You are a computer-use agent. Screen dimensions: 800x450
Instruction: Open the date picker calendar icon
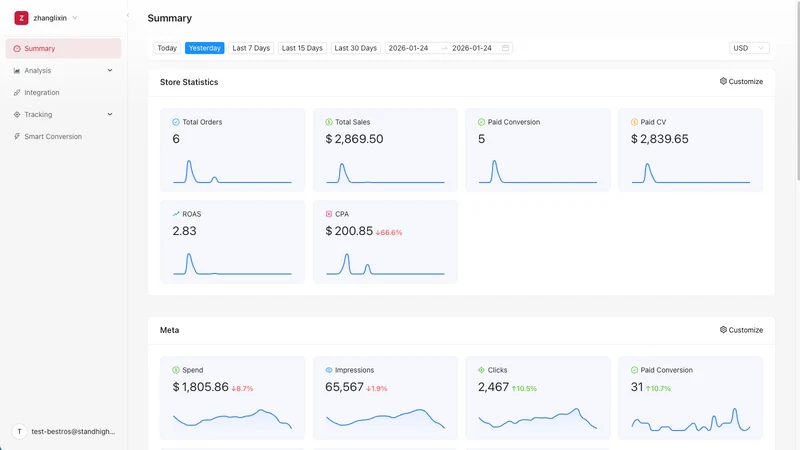coord(506,48)
